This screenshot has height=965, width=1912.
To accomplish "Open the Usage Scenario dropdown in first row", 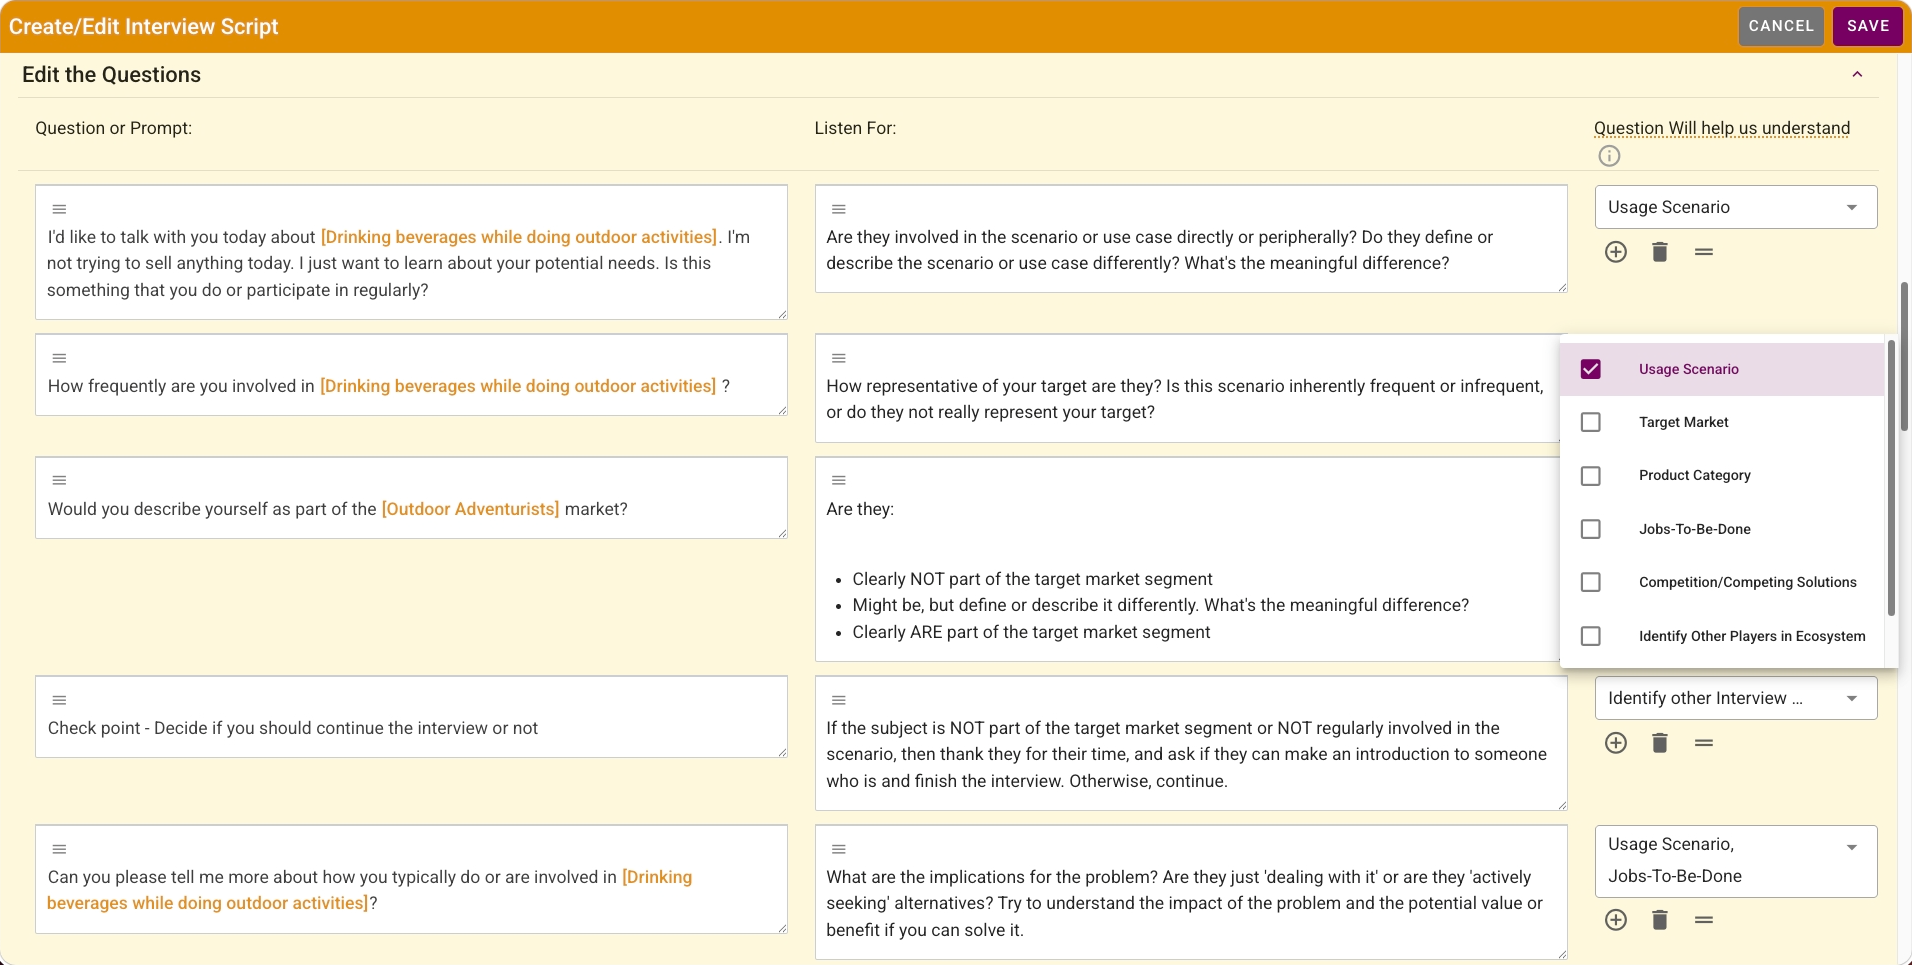I will (x=1736, y=207).
